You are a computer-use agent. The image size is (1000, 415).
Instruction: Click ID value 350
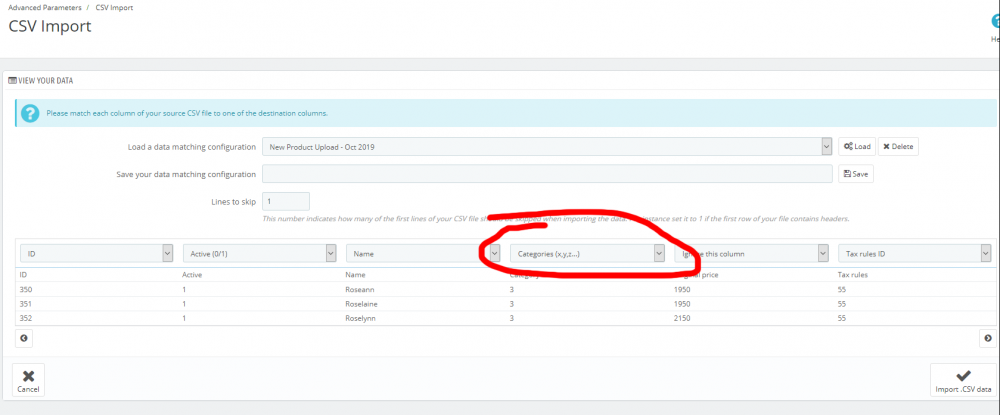coord(26,289)
